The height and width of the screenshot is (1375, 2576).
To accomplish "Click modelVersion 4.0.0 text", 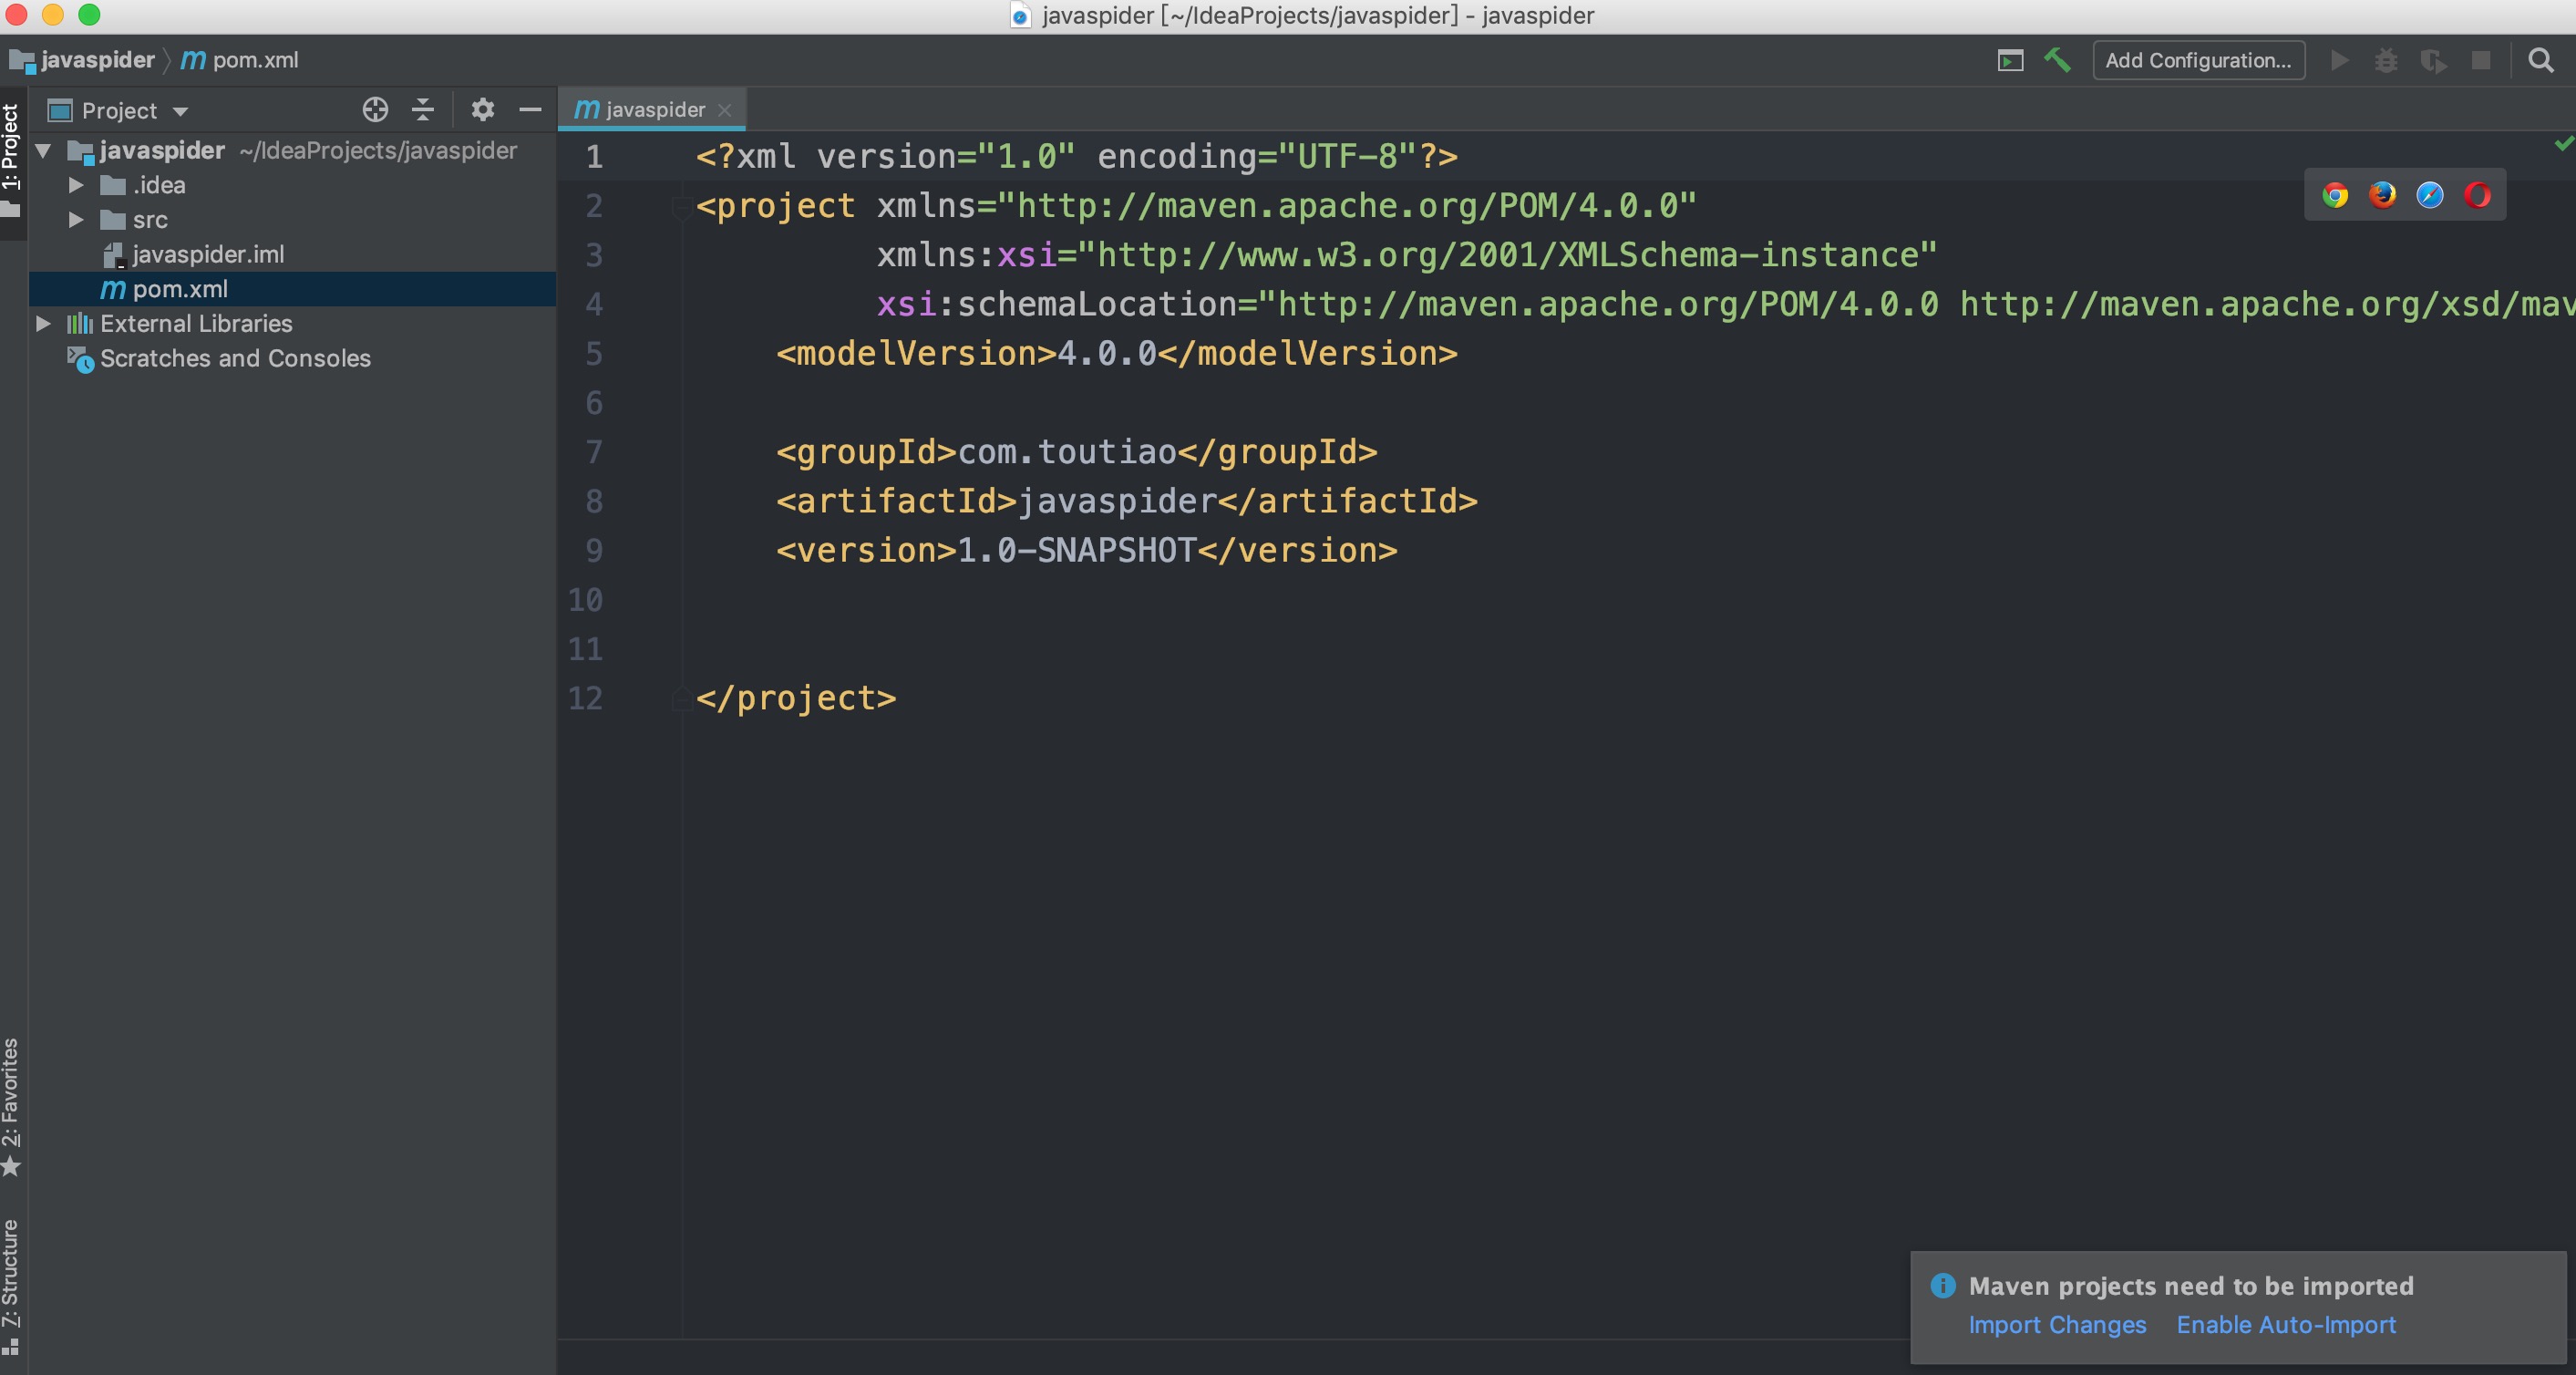I will point(1106,353).
